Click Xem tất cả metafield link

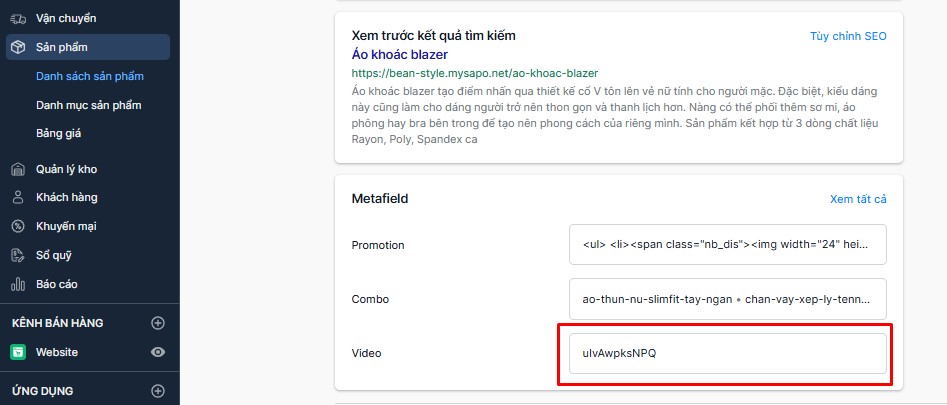(858, 199)
